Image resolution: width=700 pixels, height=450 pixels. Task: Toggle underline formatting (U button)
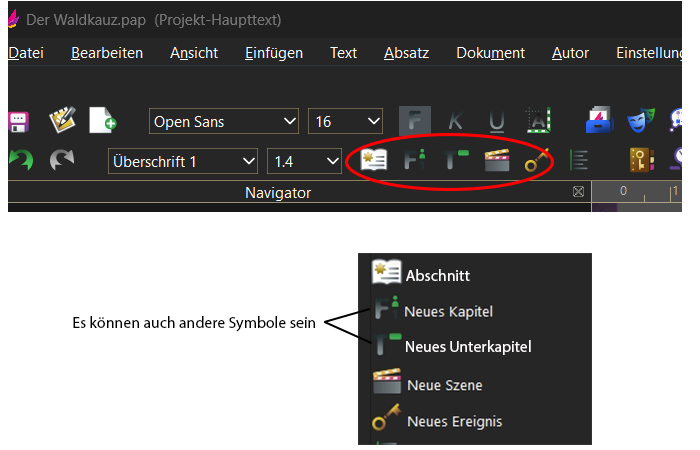[x=496, y=121]
